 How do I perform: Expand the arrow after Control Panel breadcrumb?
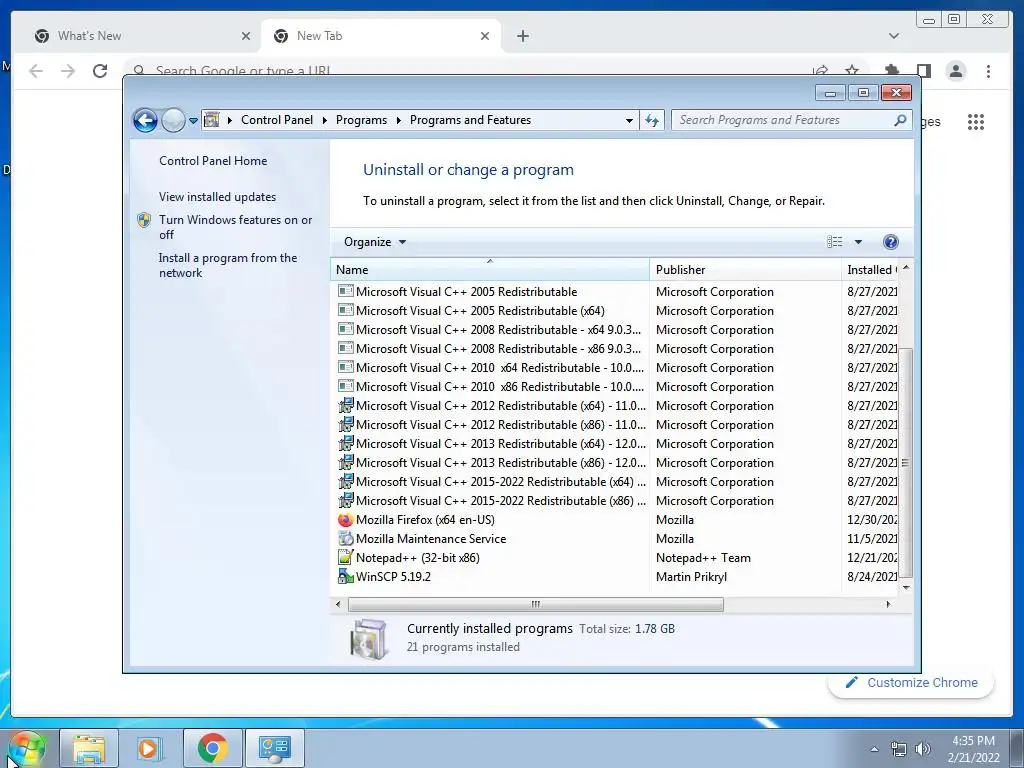[x=325, y=120]
